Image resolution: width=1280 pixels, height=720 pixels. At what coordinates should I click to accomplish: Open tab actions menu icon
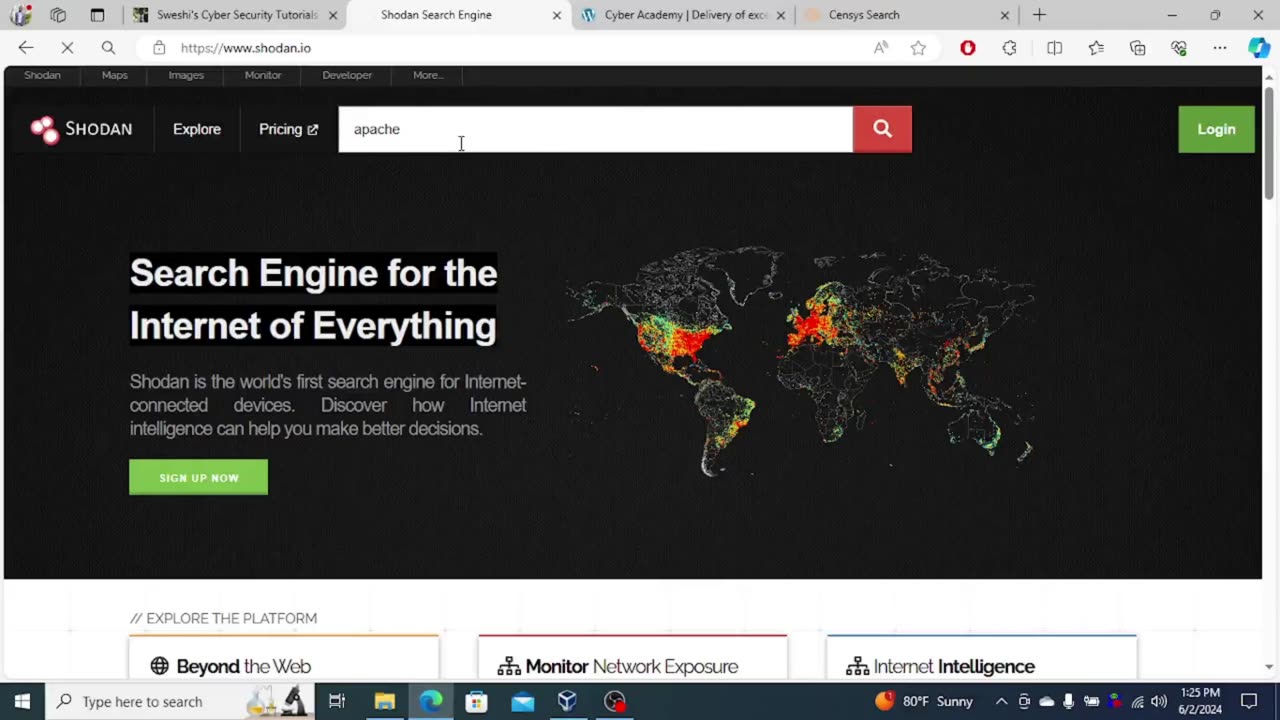[97, 15]
